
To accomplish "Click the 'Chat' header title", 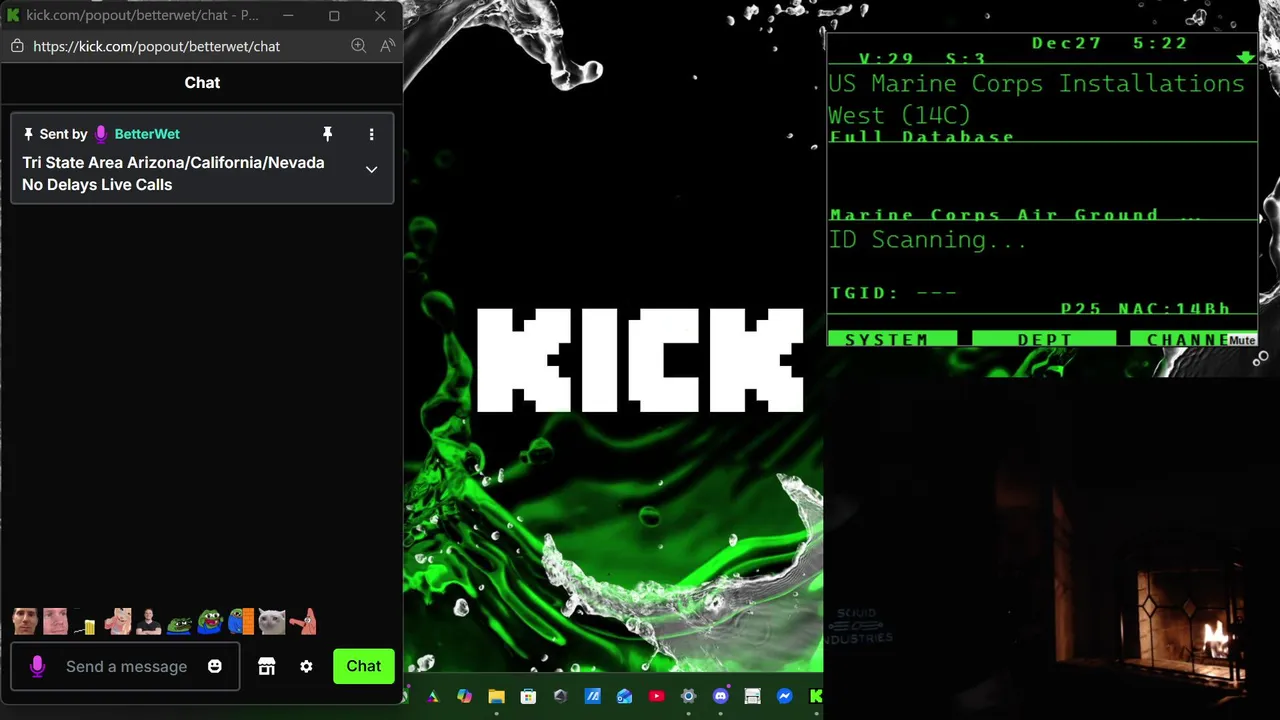I will [x=202, y=83].
